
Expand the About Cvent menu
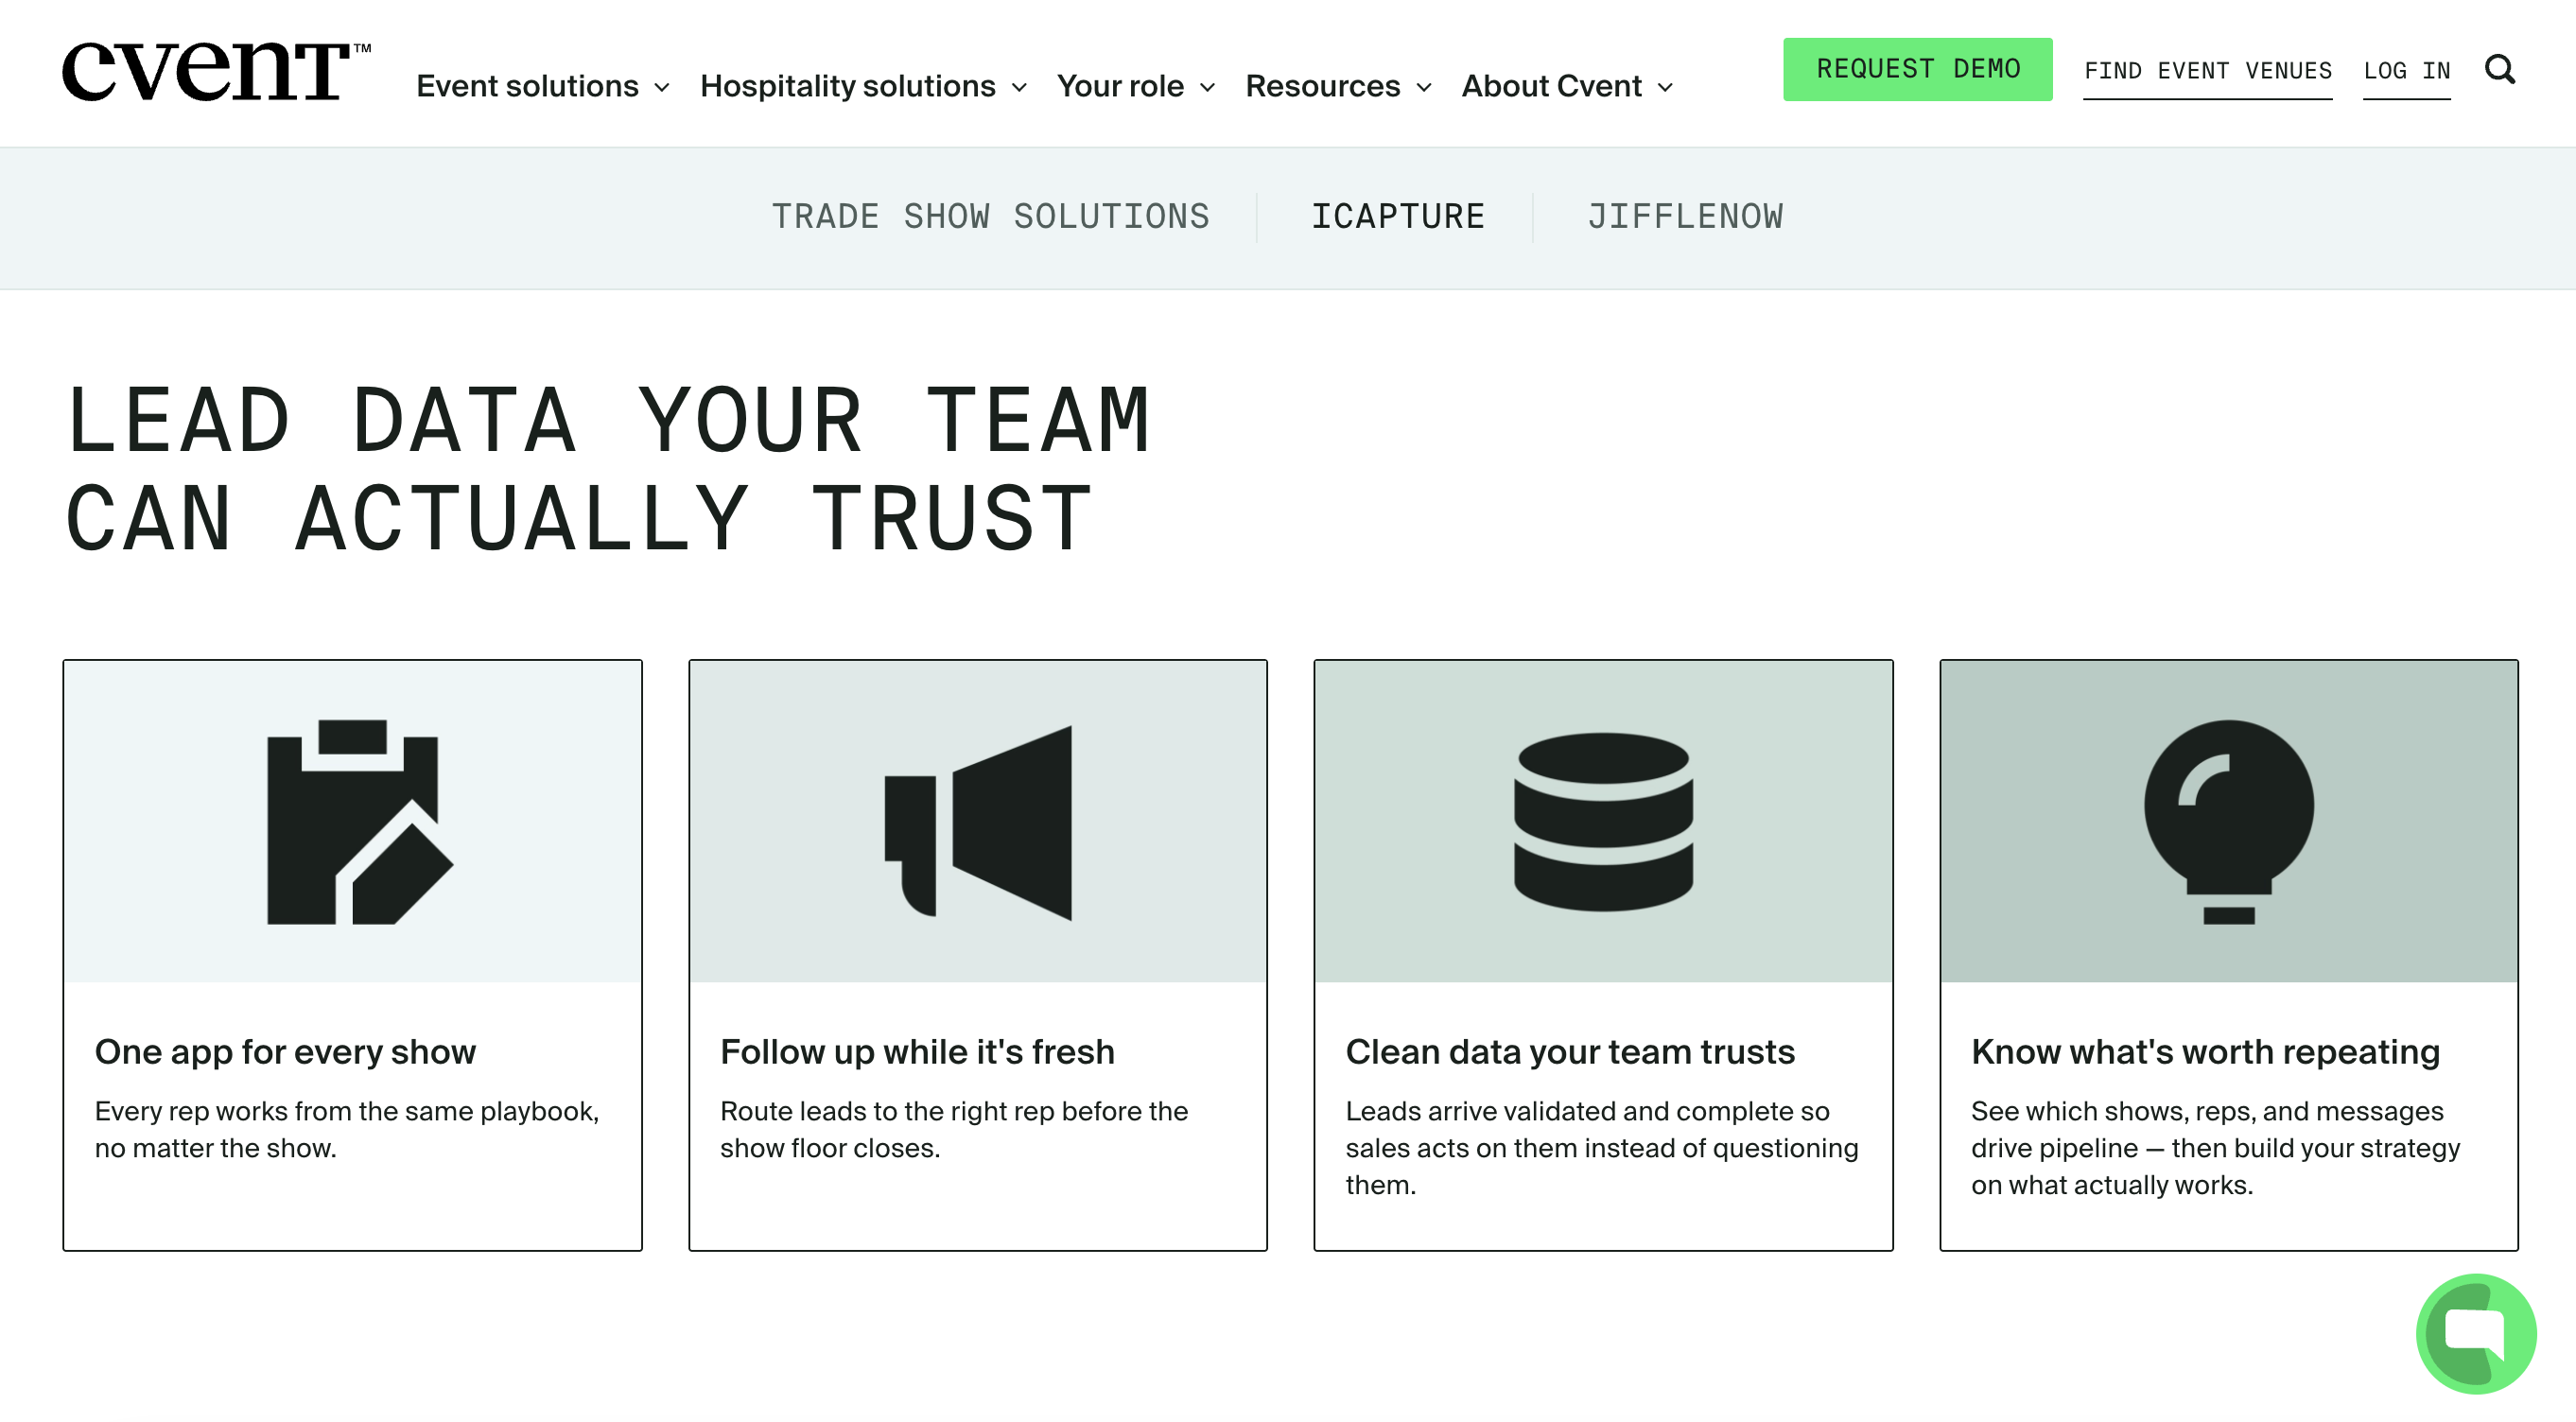[1567, 86]
